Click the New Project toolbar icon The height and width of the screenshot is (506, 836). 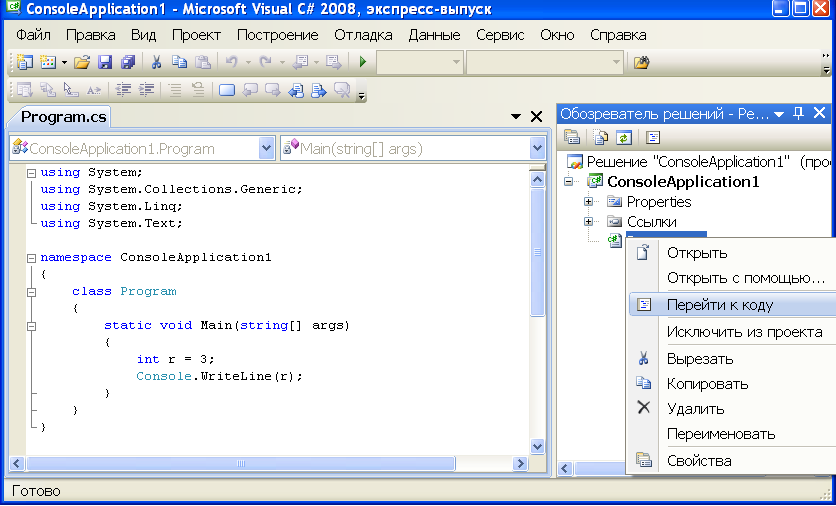click(25, 62)
